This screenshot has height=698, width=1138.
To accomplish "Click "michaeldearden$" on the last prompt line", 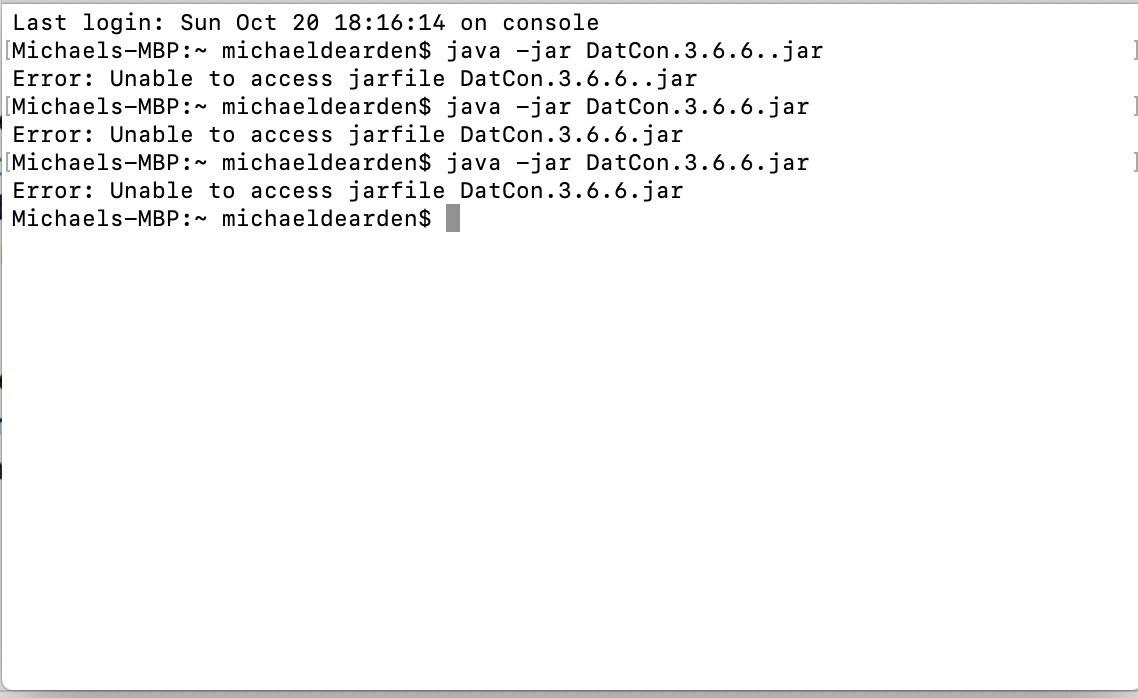I will click(x=327, y=218).
